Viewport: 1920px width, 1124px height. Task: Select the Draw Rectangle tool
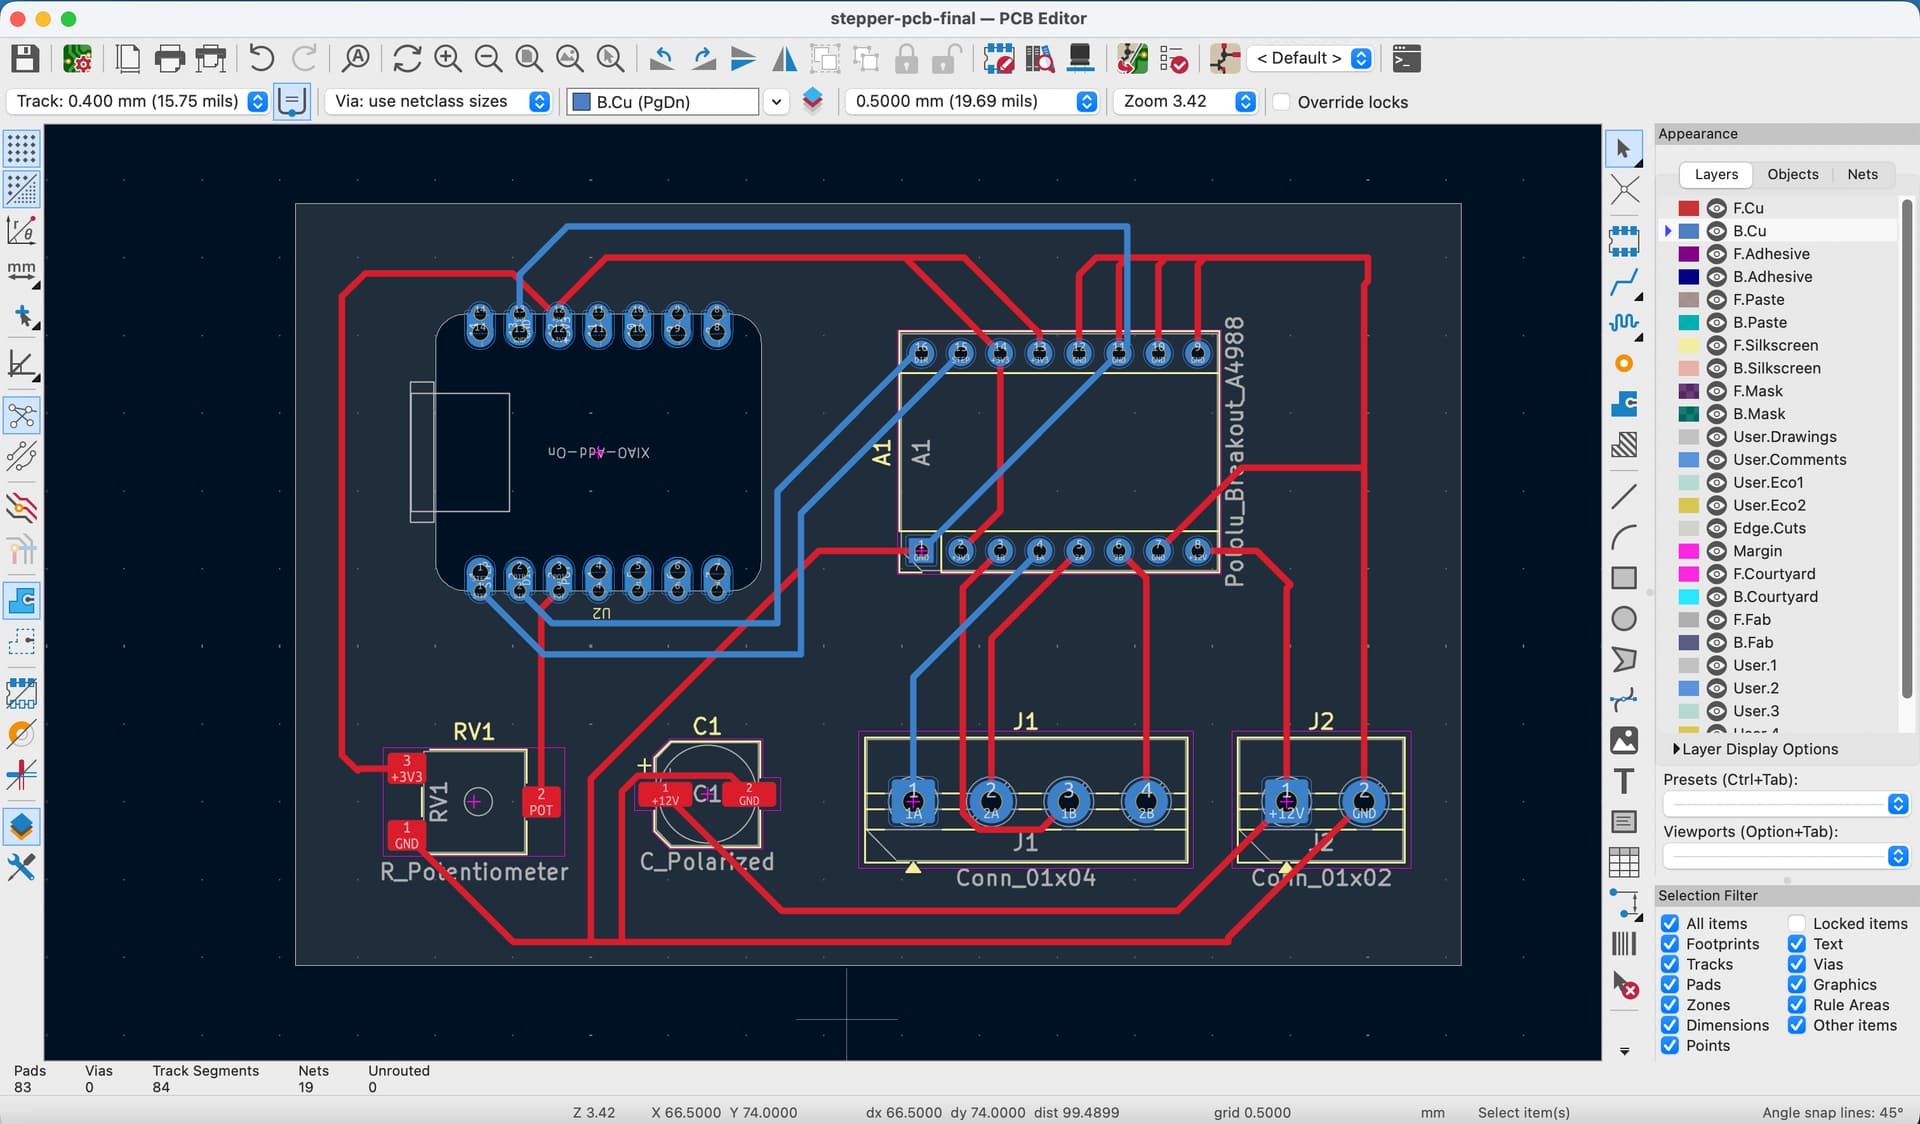coord(1624,578)
